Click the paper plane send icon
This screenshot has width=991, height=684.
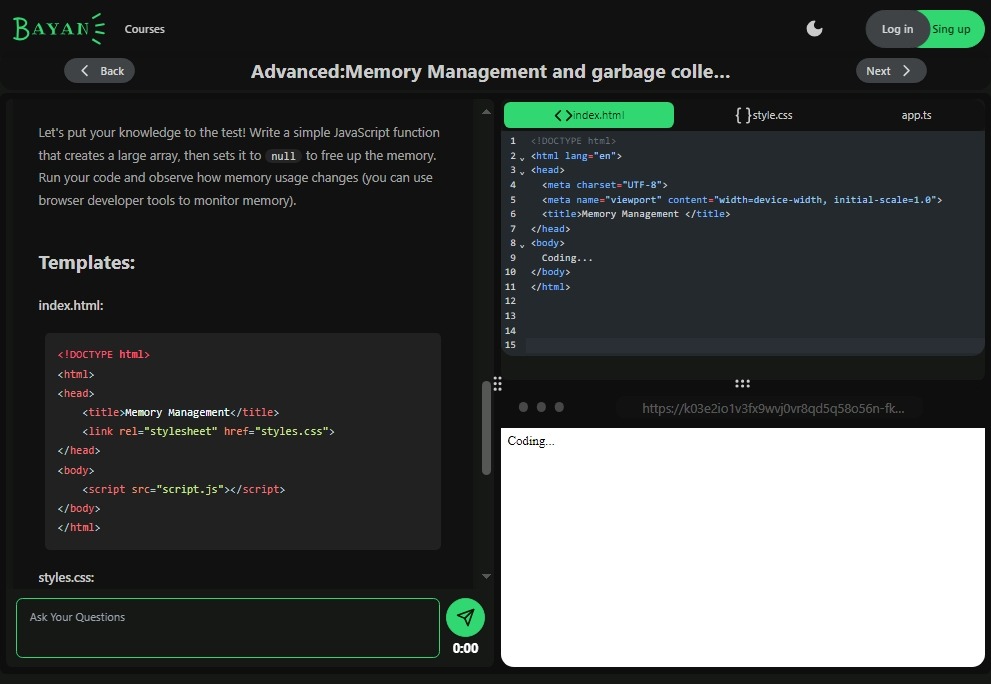coord(465,617)
